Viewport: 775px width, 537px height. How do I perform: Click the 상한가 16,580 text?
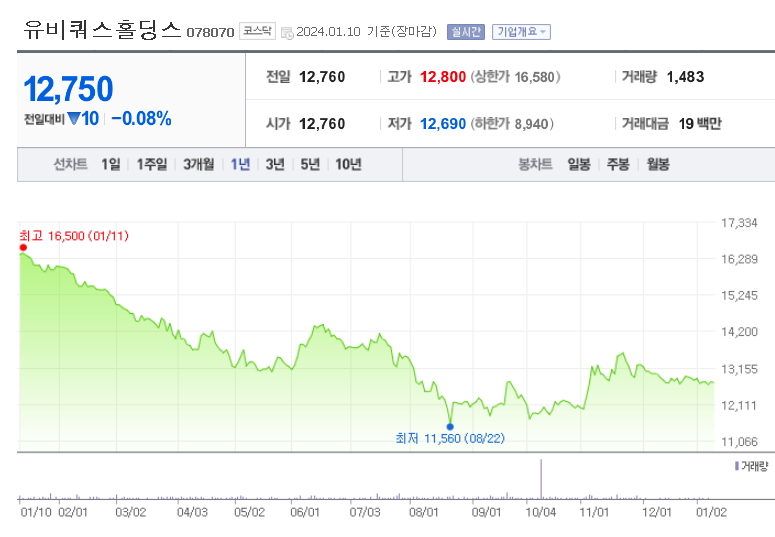(x=516, y=77)
